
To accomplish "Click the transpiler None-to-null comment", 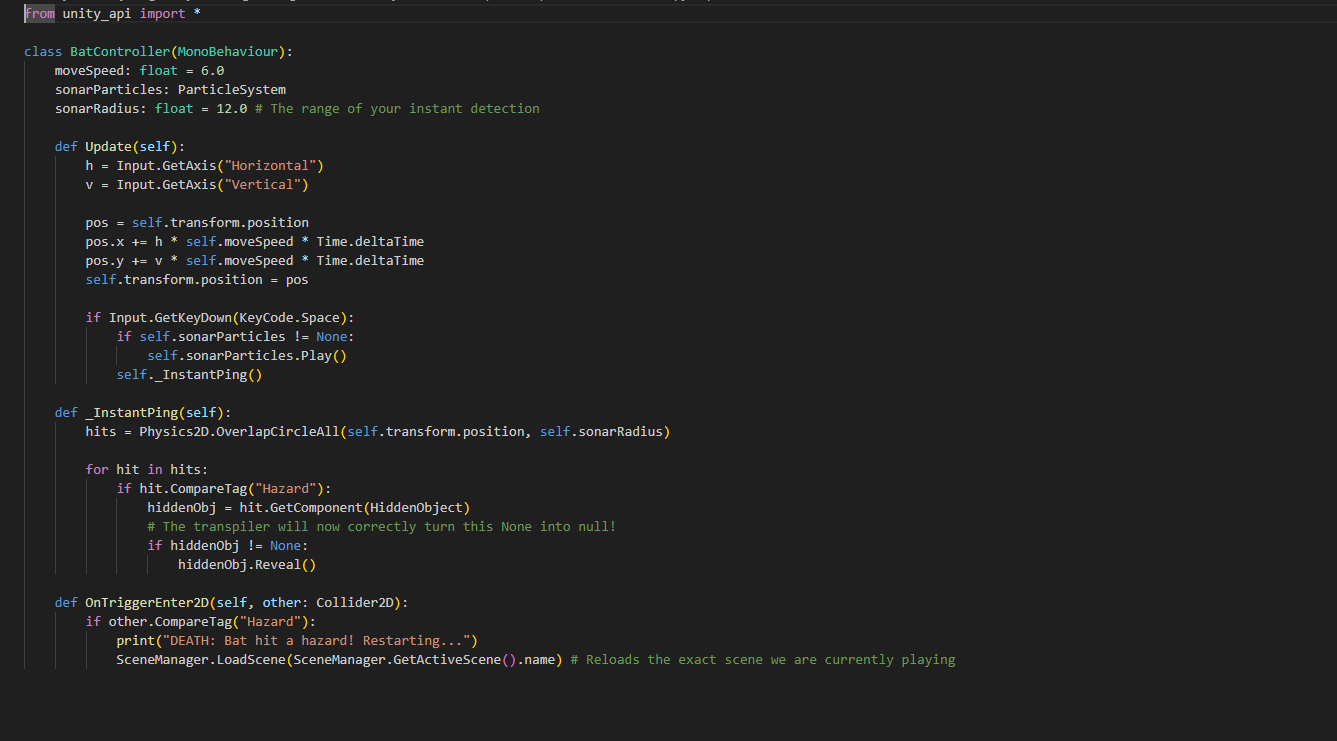I will [x=381, y=526].
